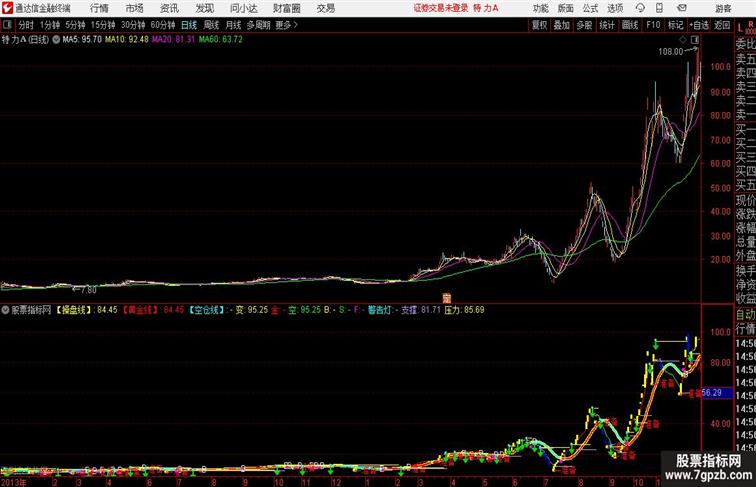This screenshot has height=487, width=756.
Task: Click the 证券交易未登录 login status link
Action: pyautogui.click(x=441, y=8)
